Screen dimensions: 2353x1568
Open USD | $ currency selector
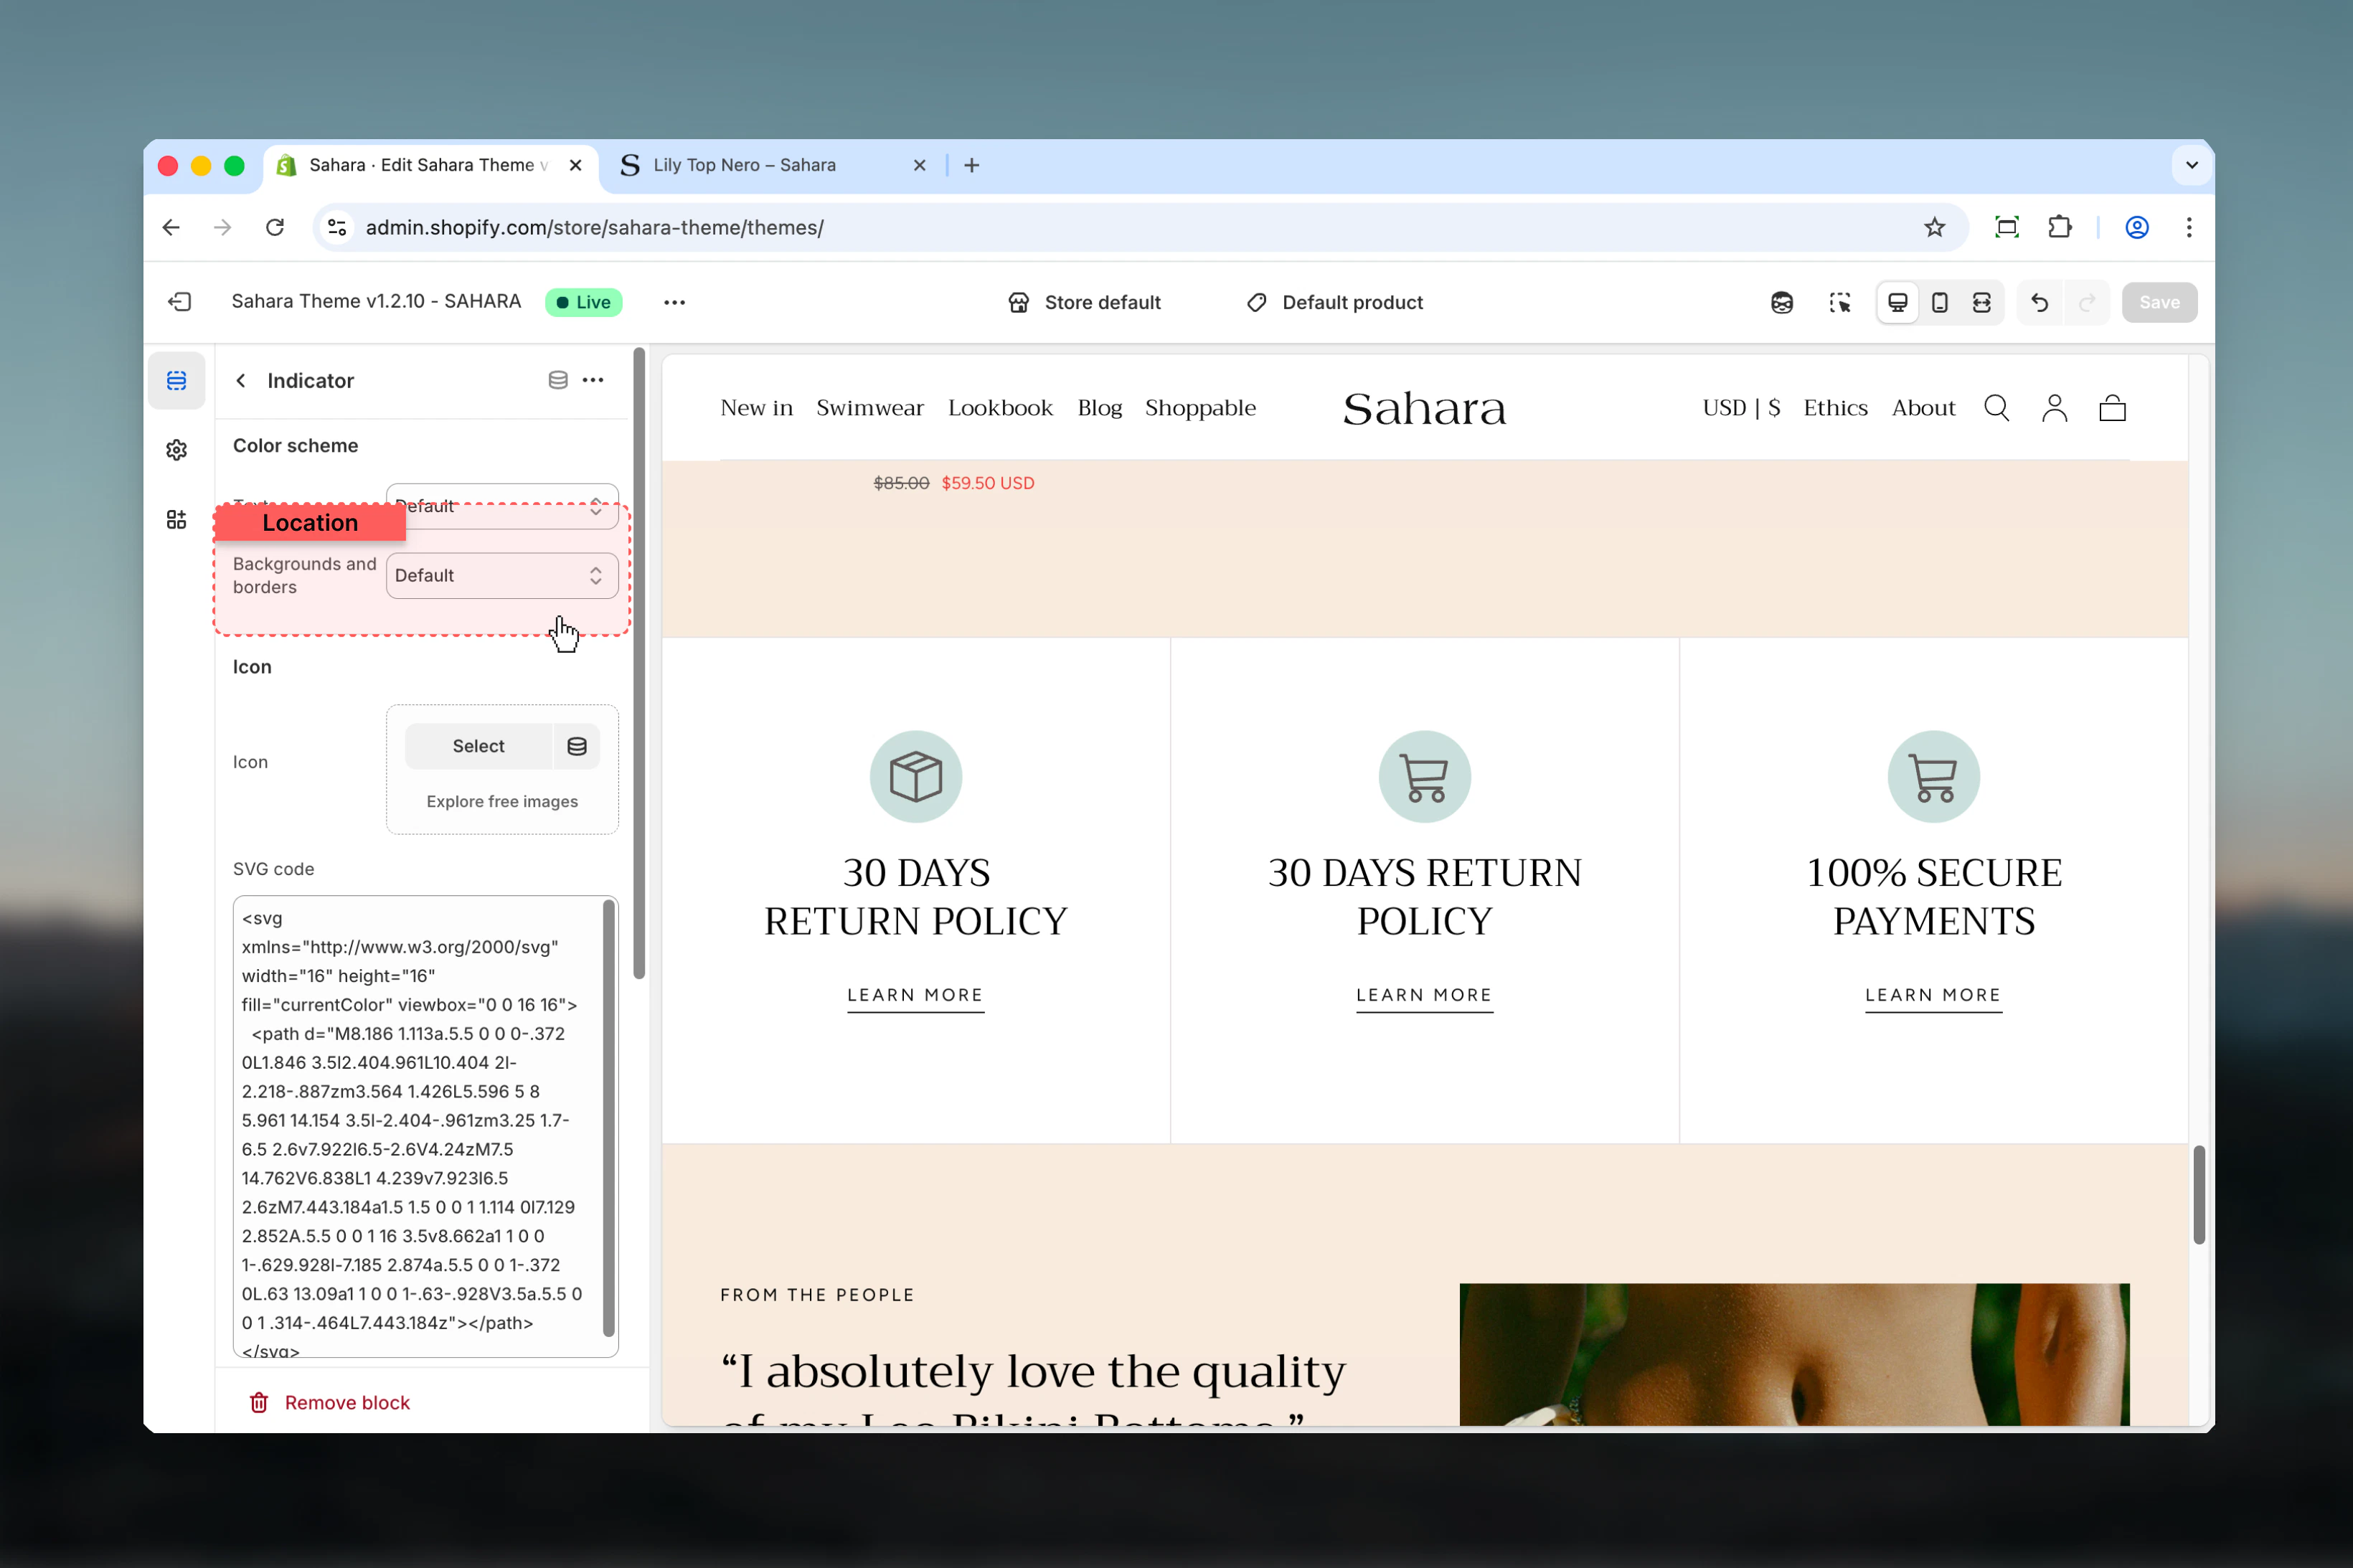point(1741,407)
